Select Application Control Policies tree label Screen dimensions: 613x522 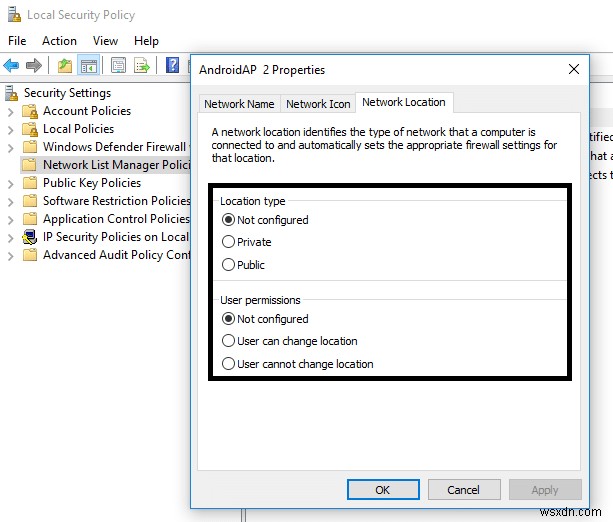click(117, 219)
